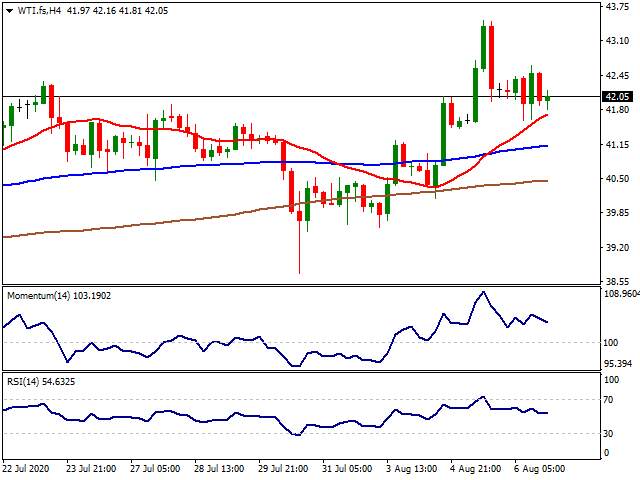Click the 23 Jul 21:00 time label
This screenshot has width=640, height=480.
(91, 469)
